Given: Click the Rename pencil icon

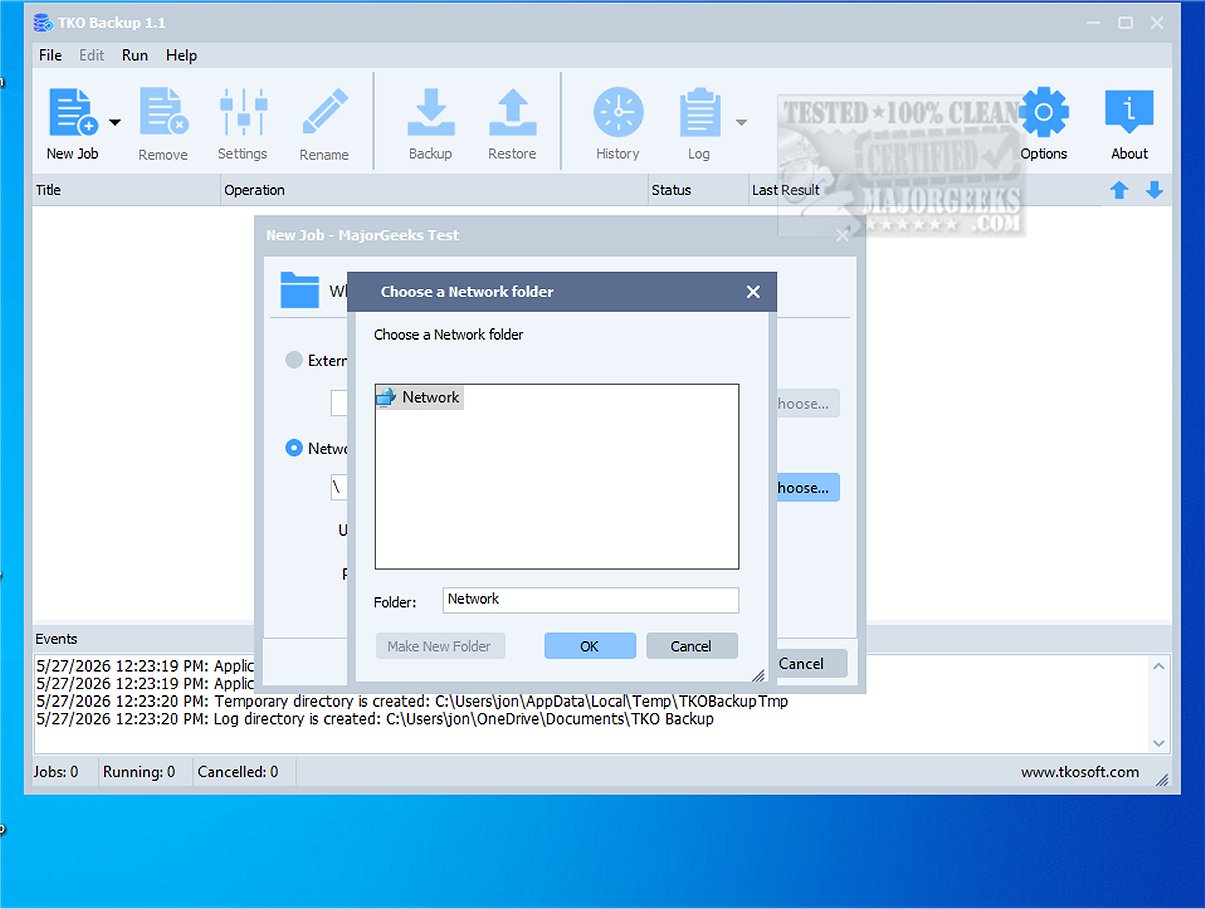Looking at the screenshot, I should click(324, 112).
